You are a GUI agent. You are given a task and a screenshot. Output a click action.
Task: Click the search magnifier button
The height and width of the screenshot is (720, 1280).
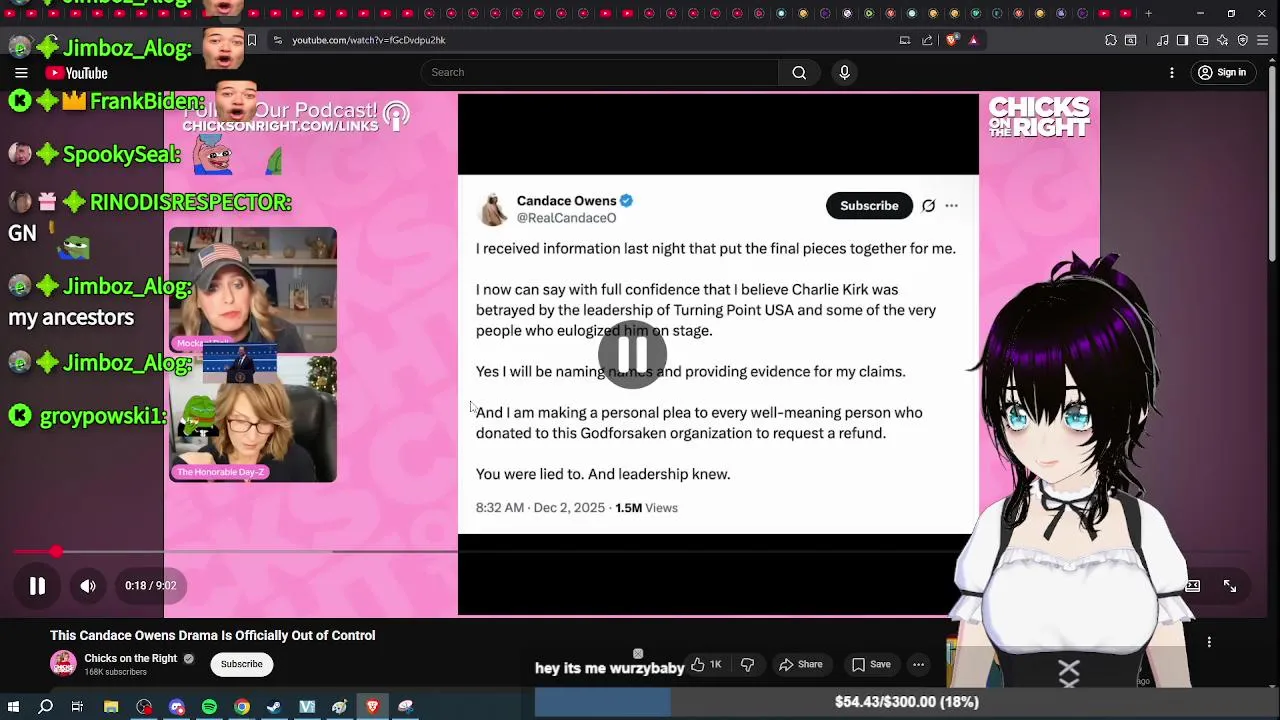tap(799, 72)
